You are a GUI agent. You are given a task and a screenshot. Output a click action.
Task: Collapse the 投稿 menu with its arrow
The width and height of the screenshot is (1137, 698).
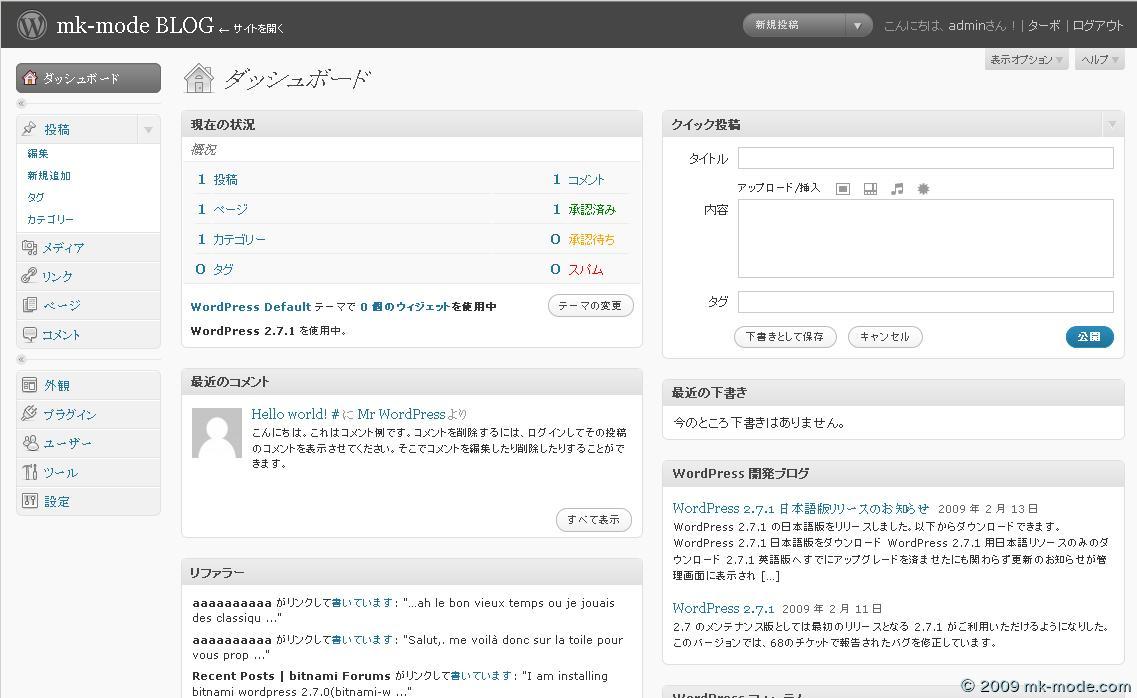click(x=148, y=130)
